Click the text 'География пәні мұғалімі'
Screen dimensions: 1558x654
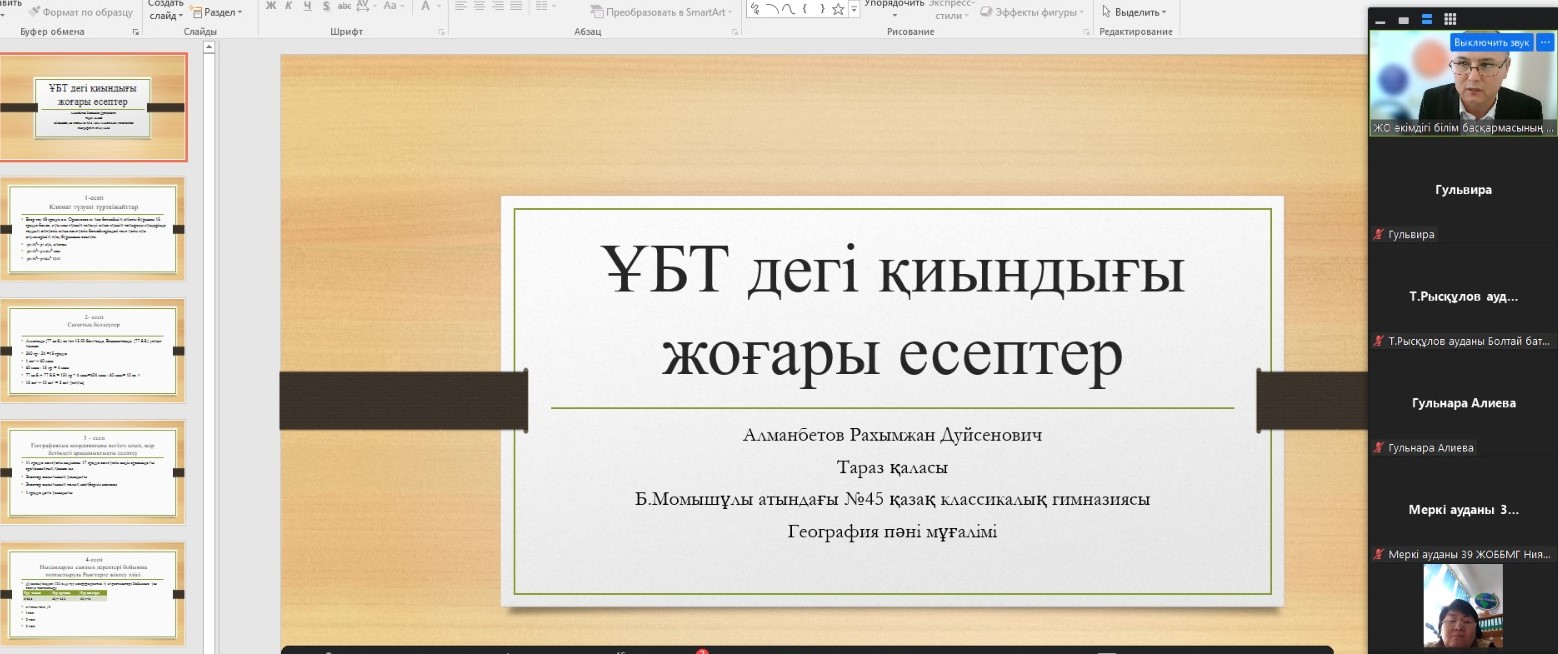click(x=892, y=531)
